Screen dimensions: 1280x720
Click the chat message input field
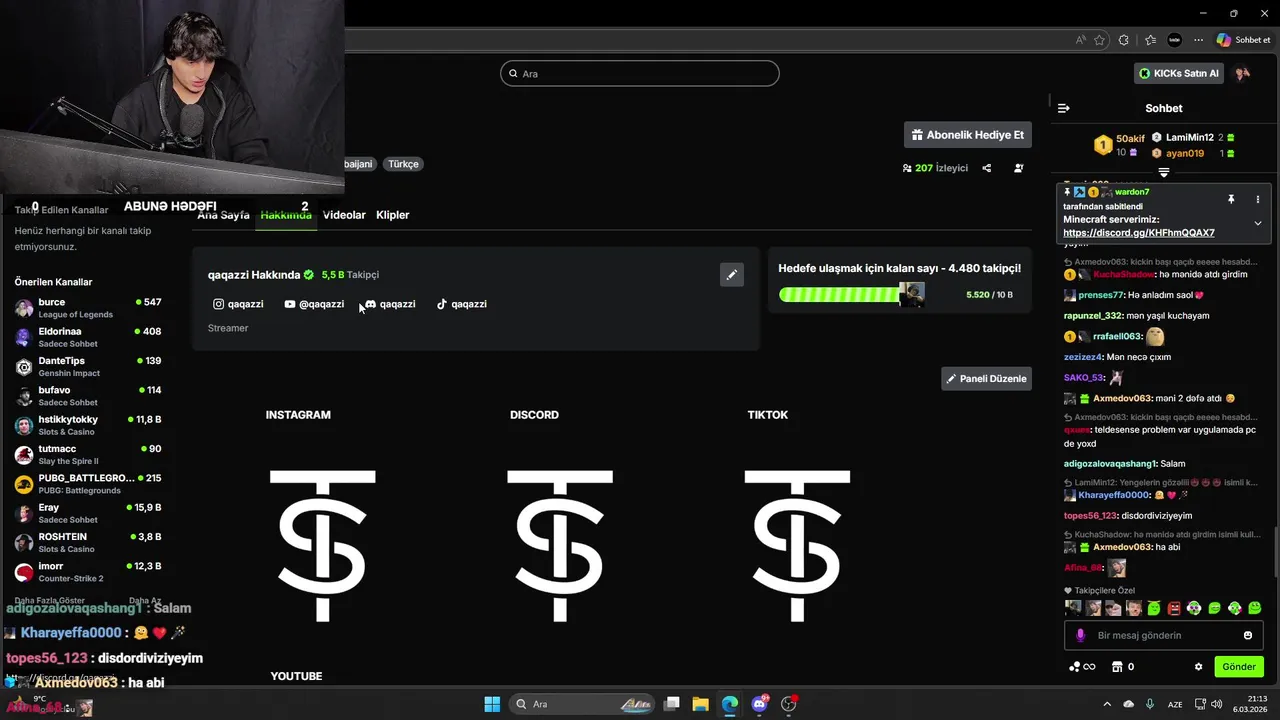point(1163,635)
